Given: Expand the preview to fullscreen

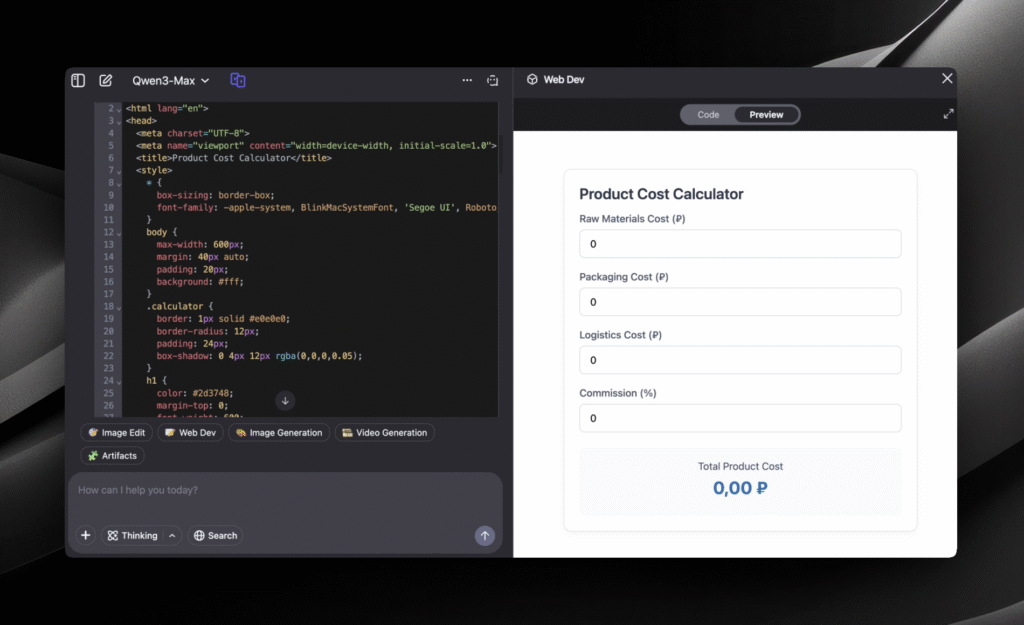Looking at the screenshot, I should pos(948,114).
